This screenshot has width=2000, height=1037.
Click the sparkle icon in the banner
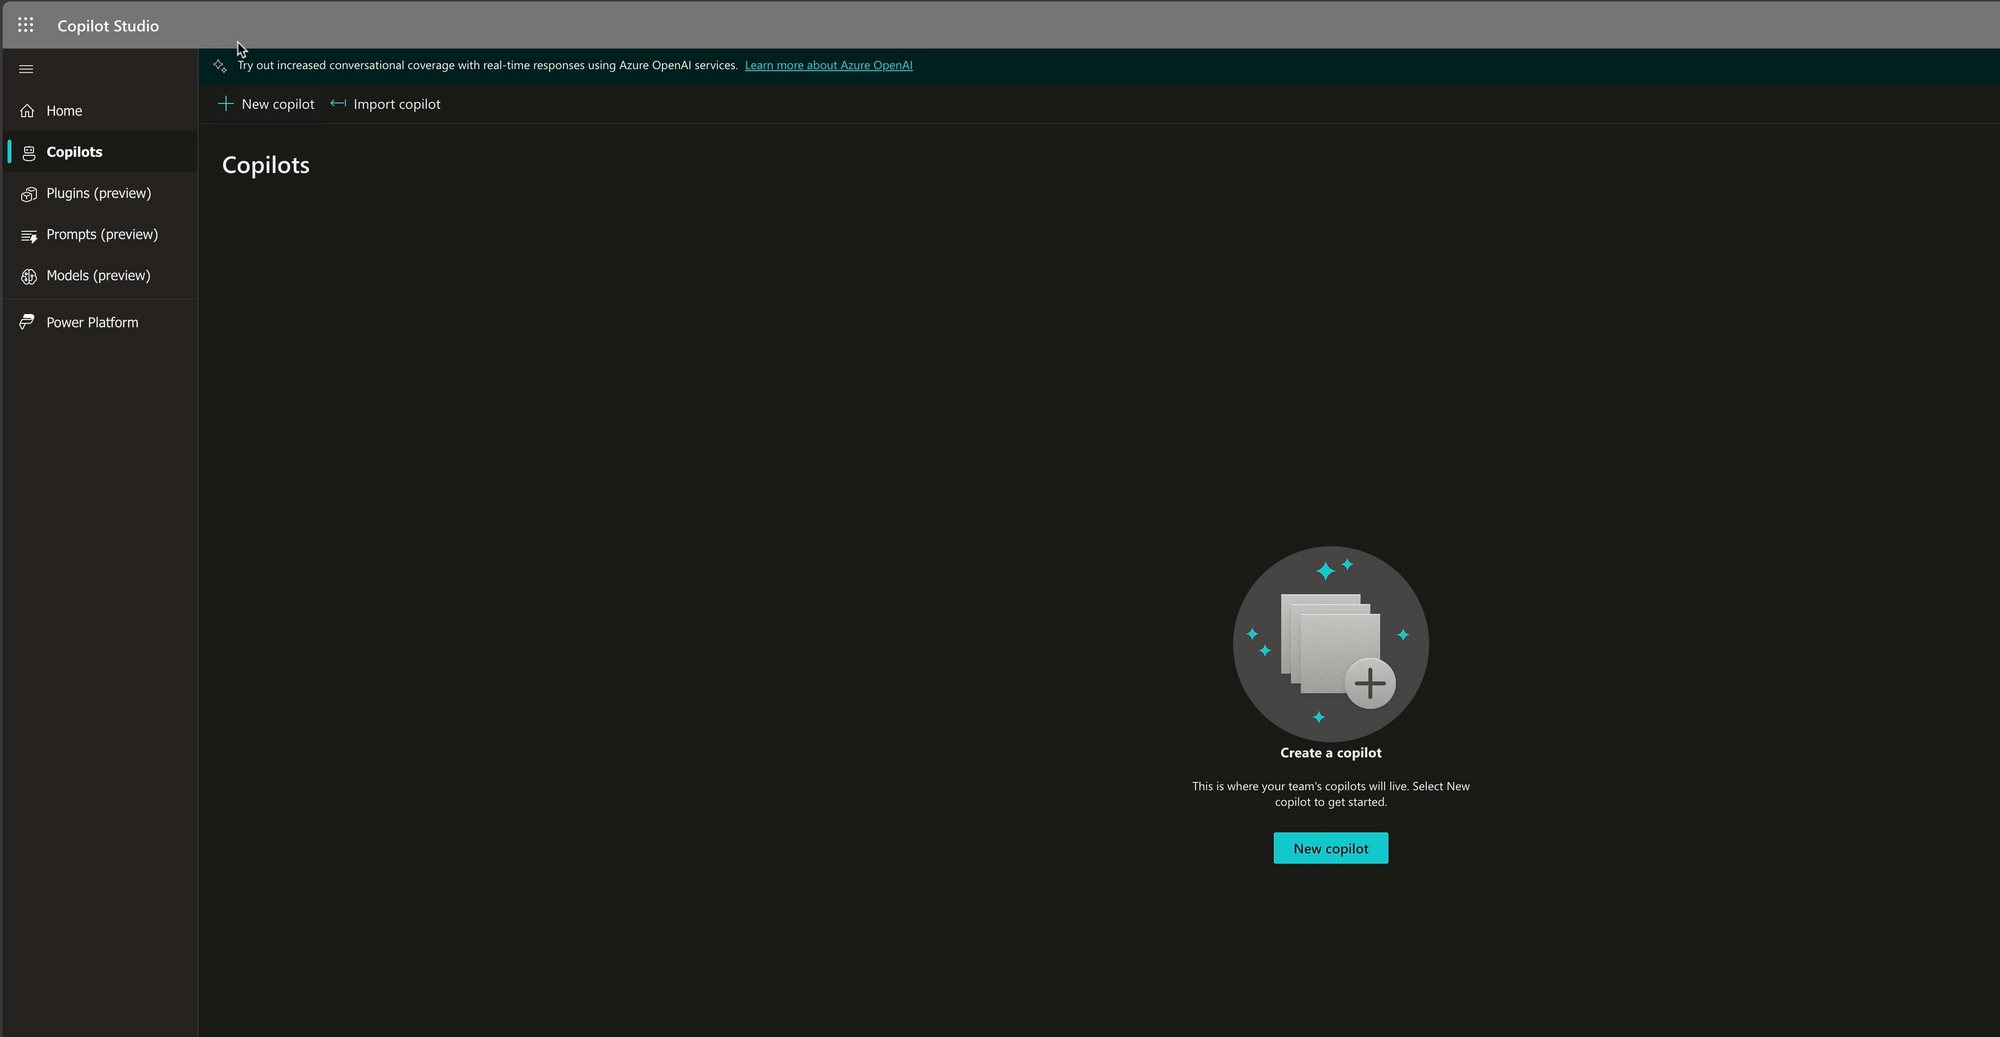click(x=220, y=66)
